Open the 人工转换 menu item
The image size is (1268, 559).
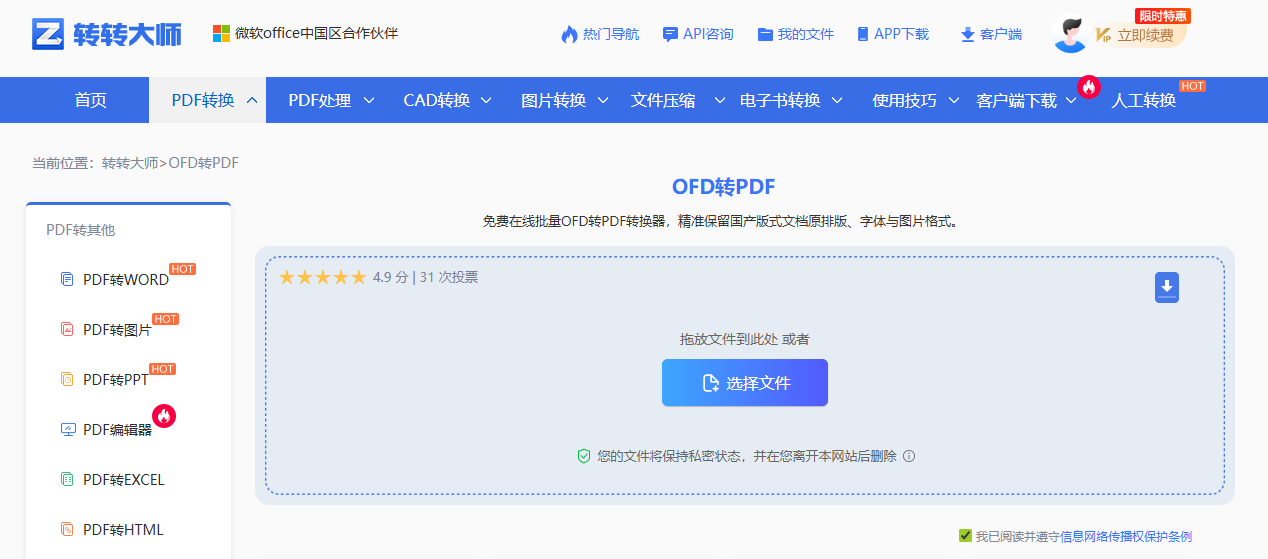(1143, 100)
